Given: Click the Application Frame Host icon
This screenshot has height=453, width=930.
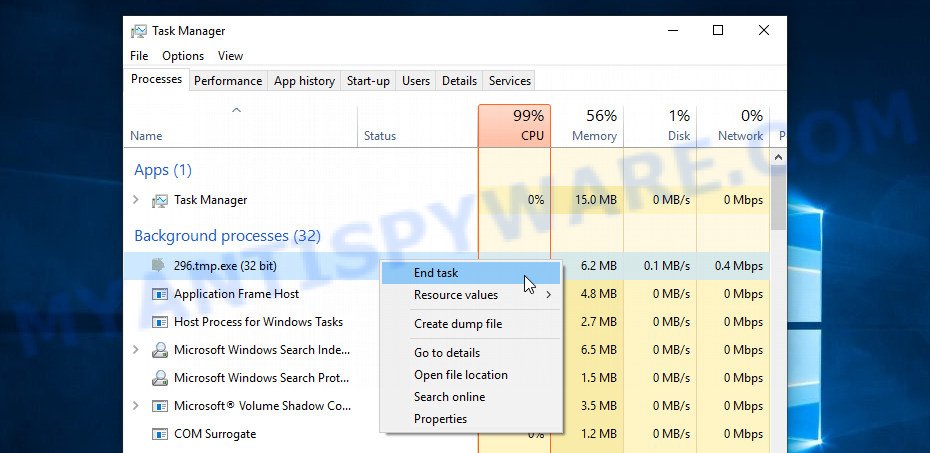Looking at the screenshot, I should coord(160,294).
